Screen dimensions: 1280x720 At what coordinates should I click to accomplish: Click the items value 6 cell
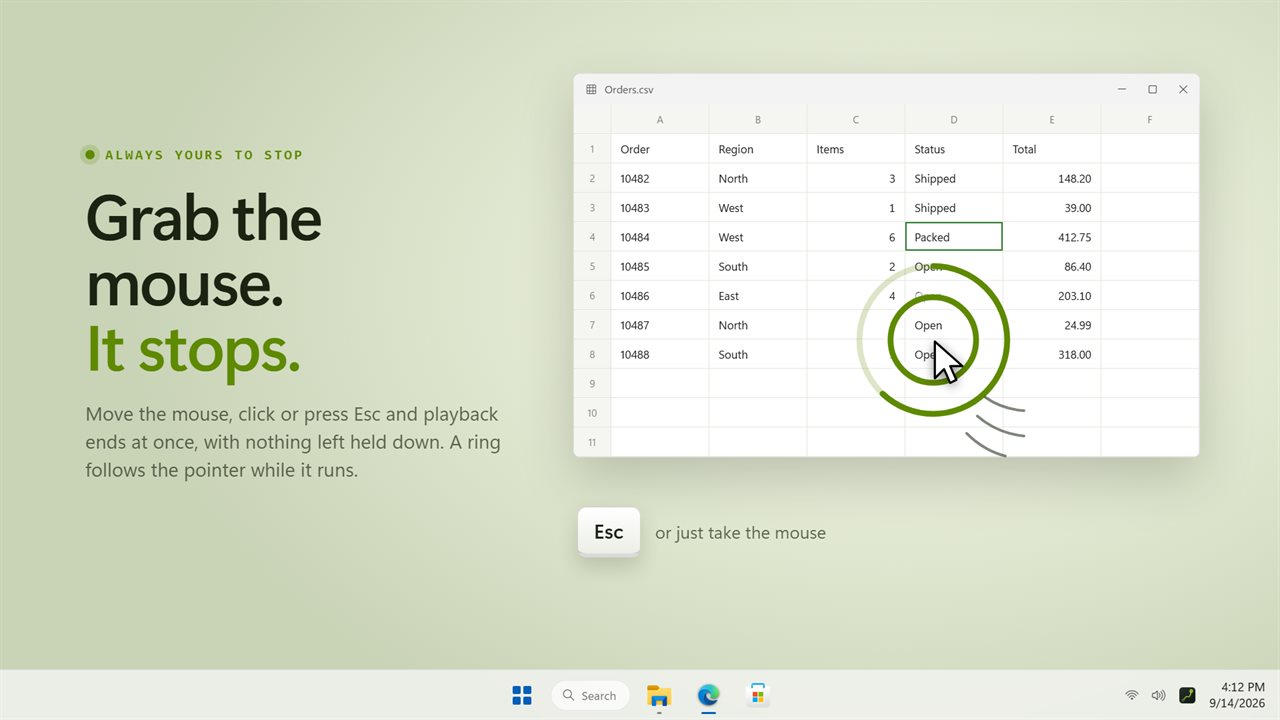856,237
